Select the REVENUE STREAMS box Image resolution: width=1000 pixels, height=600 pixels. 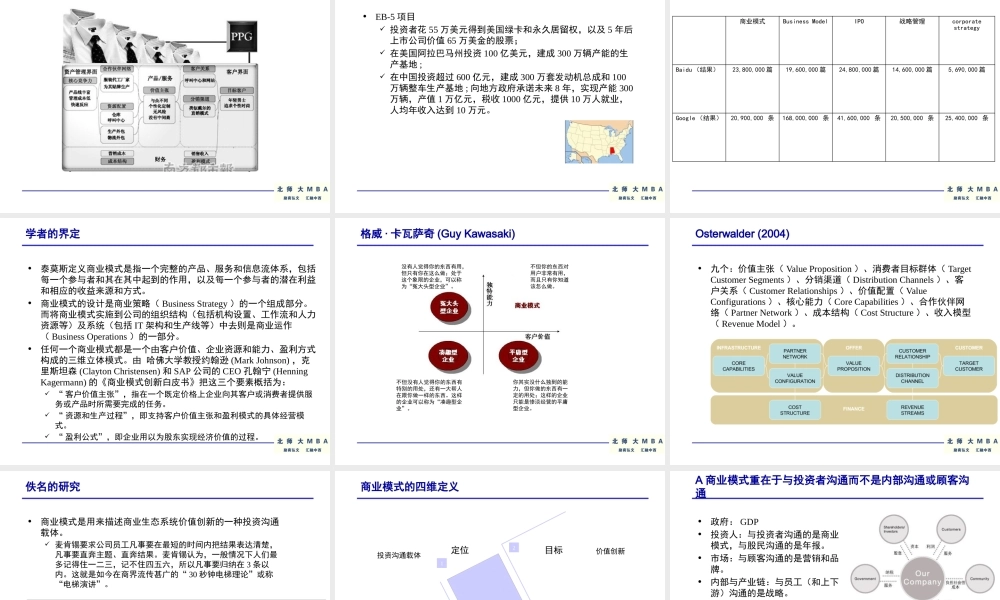(x=912, y=409)
